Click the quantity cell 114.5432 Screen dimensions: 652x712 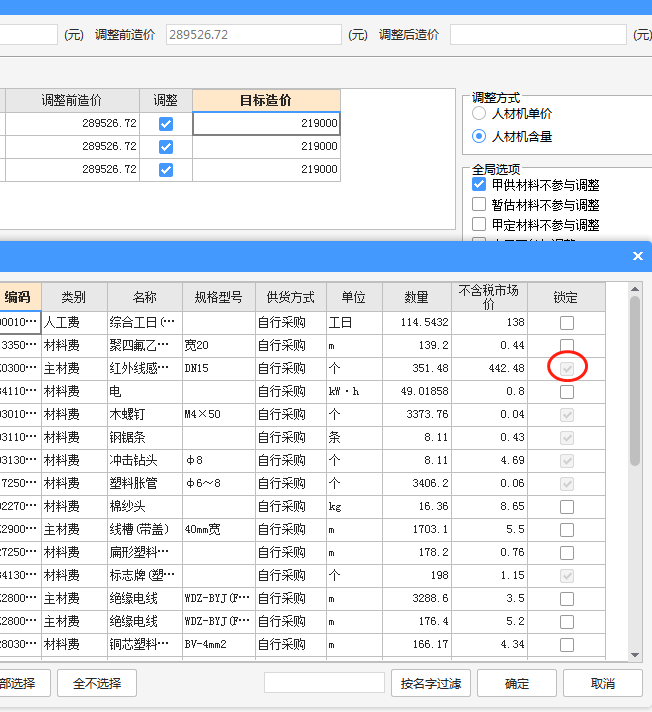pyautogui.click(x=417, y=323)
